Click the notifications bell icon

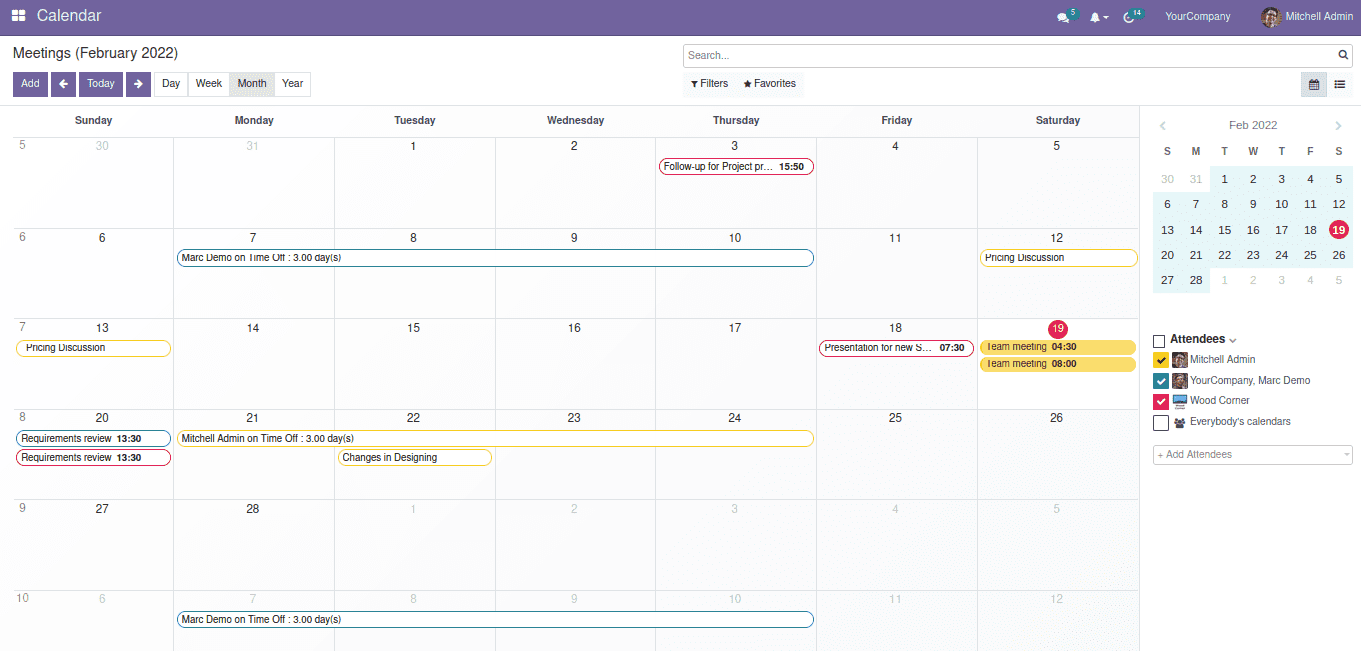[1096, 18]
